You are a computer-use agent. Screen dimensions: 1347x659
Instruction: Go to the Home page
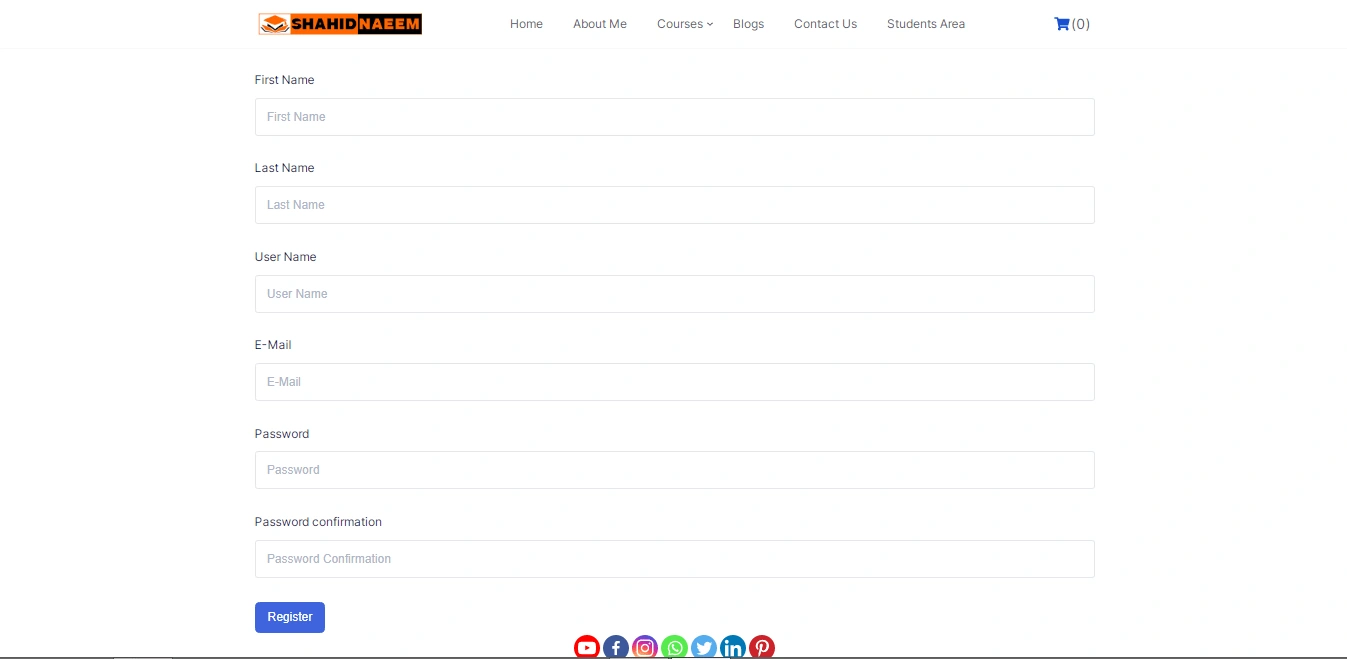526,24
